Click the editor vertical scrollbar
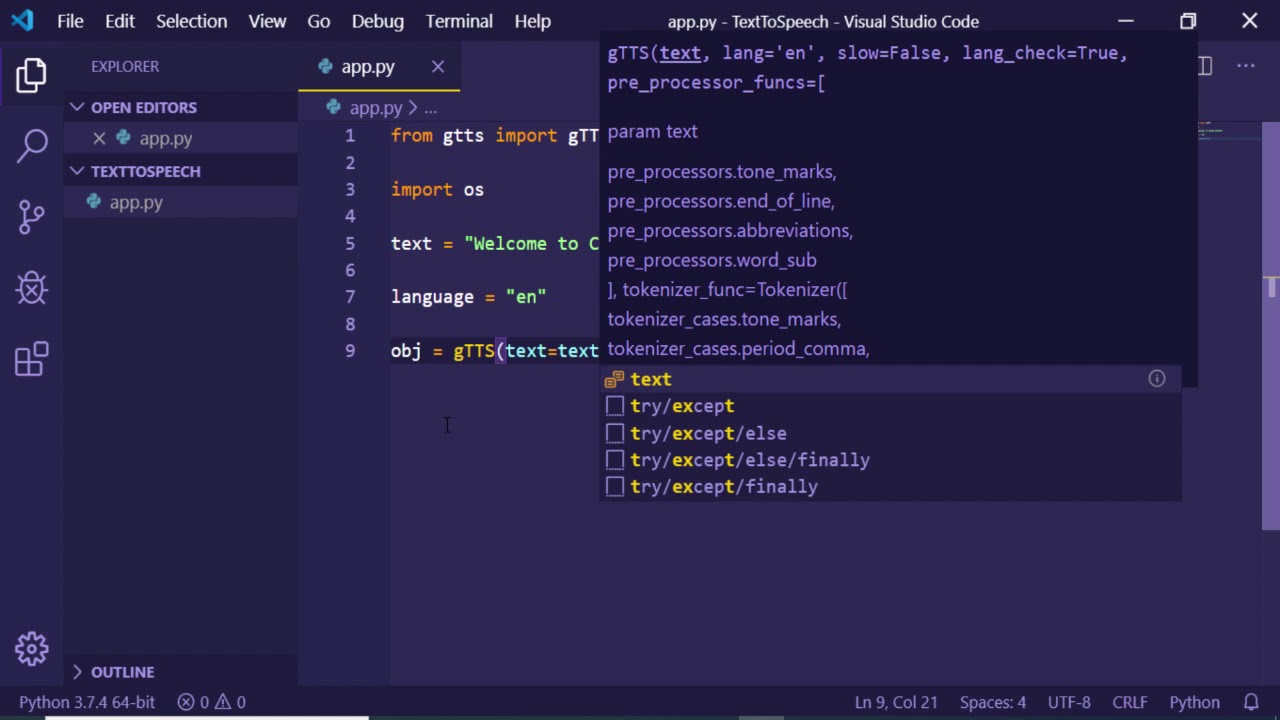The image size is (1280, 720). pos(1271,400)
